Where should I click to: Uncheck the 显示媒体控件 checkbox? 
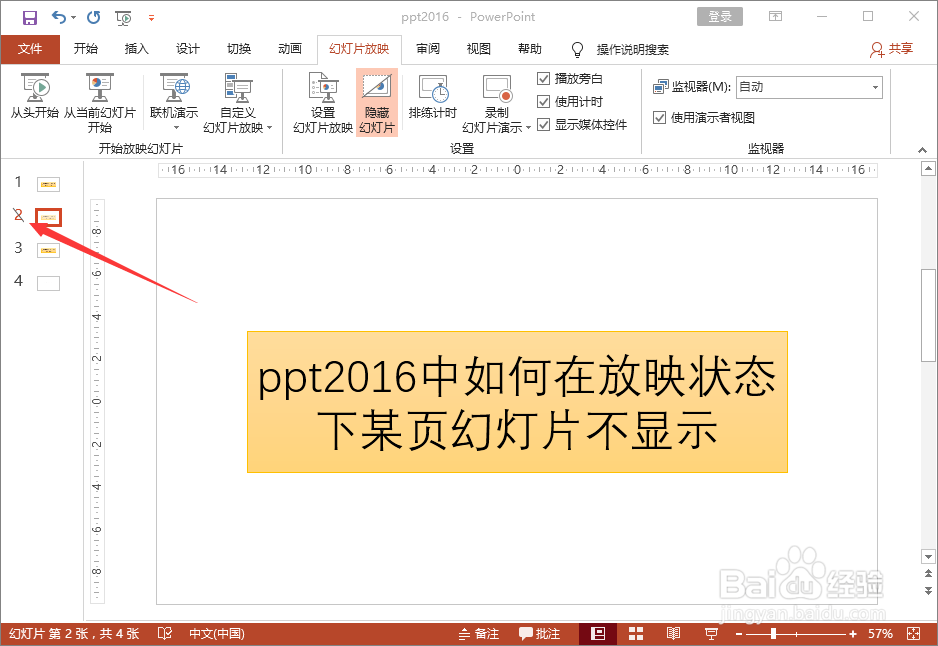tap(543, 124)
